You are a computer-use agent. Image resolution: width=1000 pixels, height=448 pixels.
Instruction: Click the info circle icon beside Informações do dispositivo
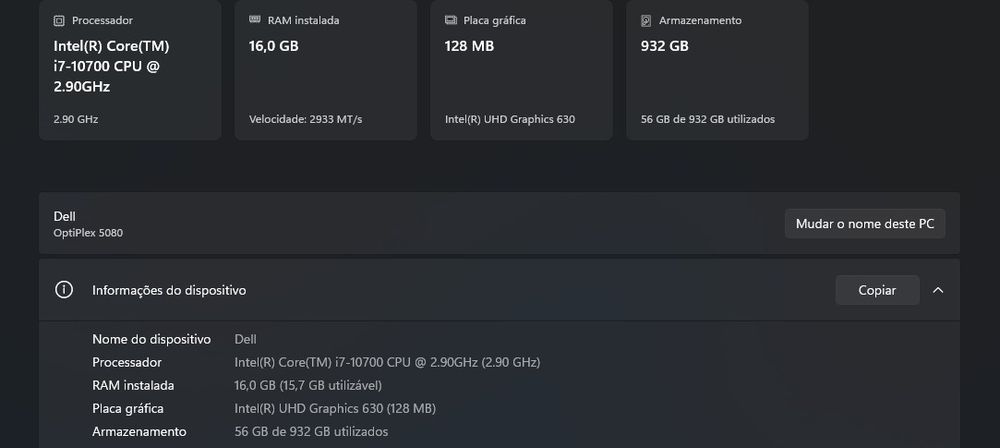(63, 290)
